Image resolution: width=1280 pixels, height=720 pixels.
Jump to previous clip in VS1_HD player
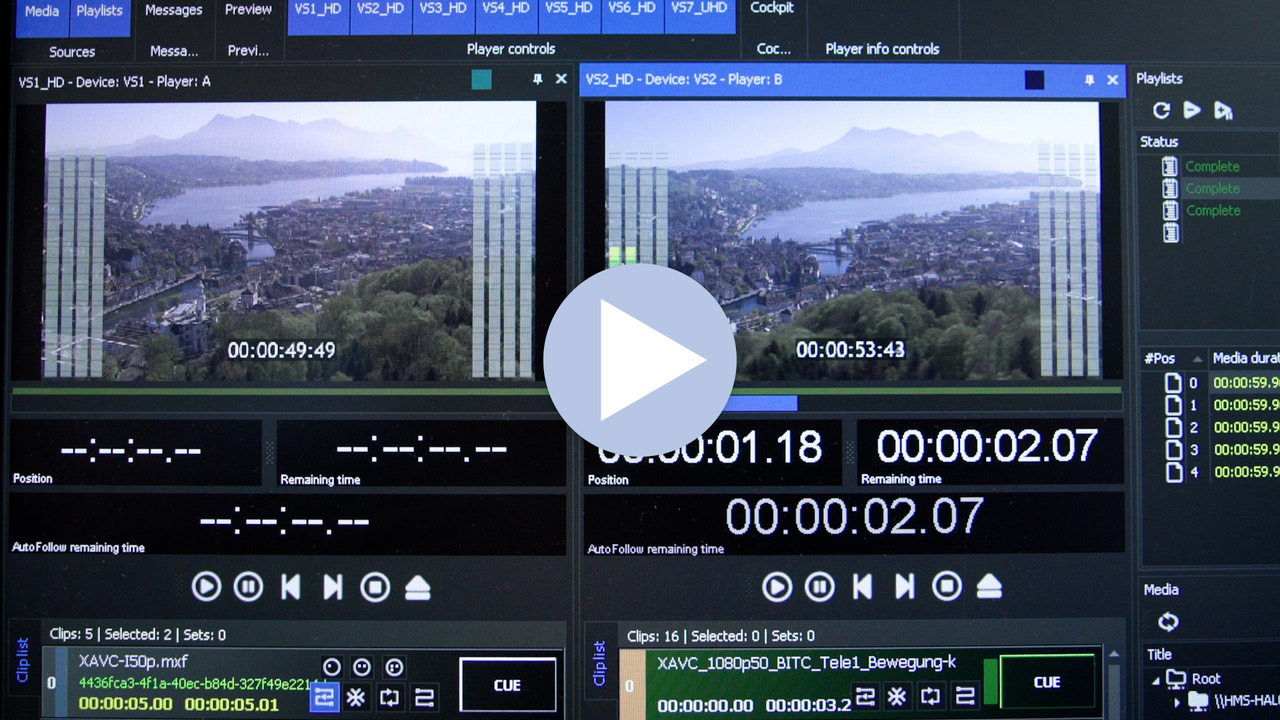tap(290, 587)
